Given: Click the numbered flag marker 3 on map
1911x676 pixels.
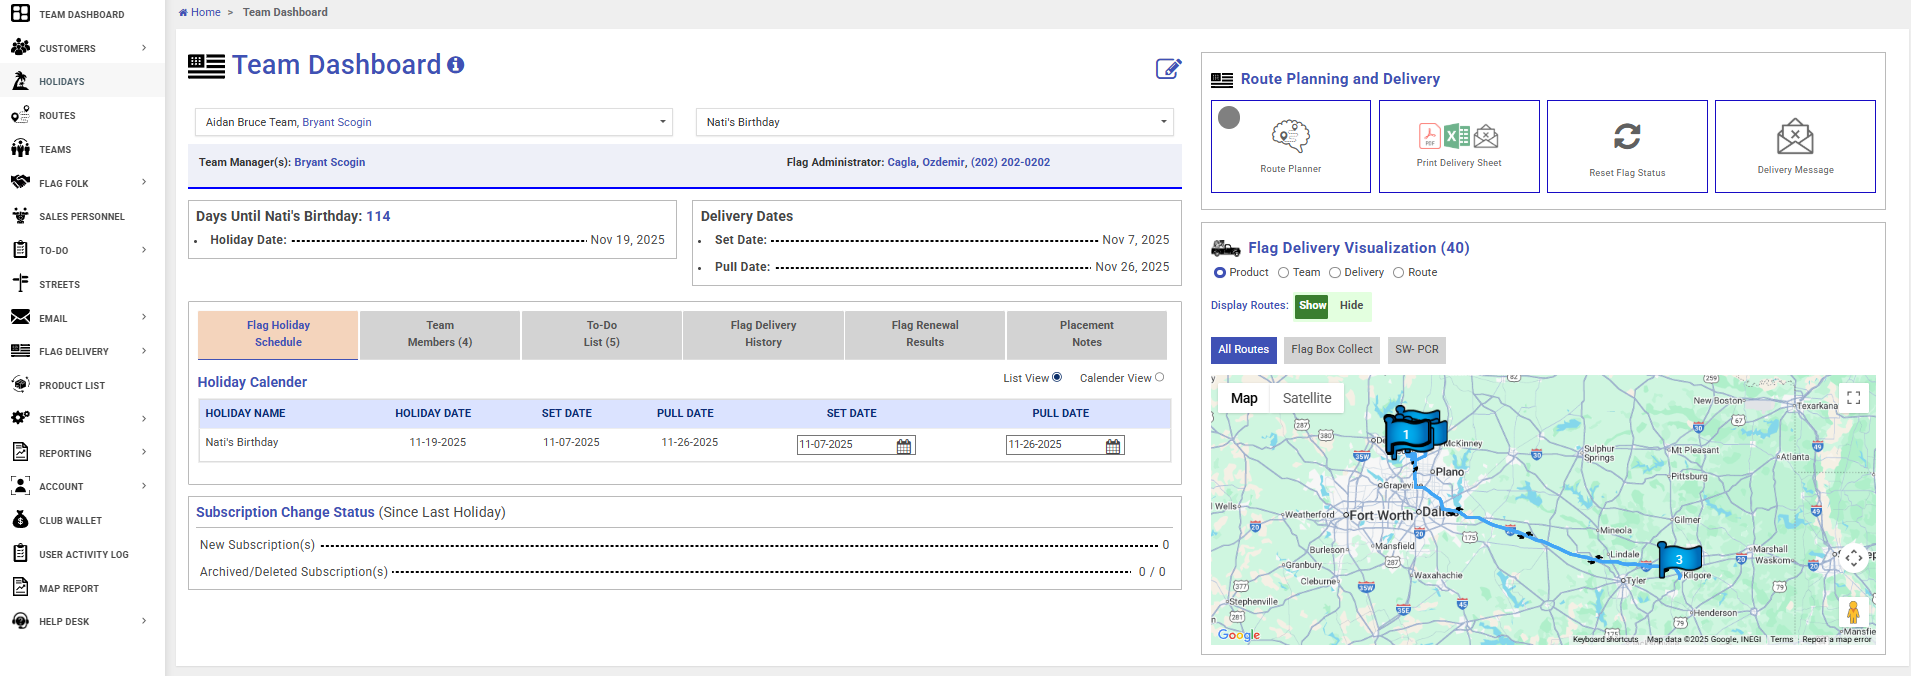Looking at the screenshot, I should point(1679,559).
